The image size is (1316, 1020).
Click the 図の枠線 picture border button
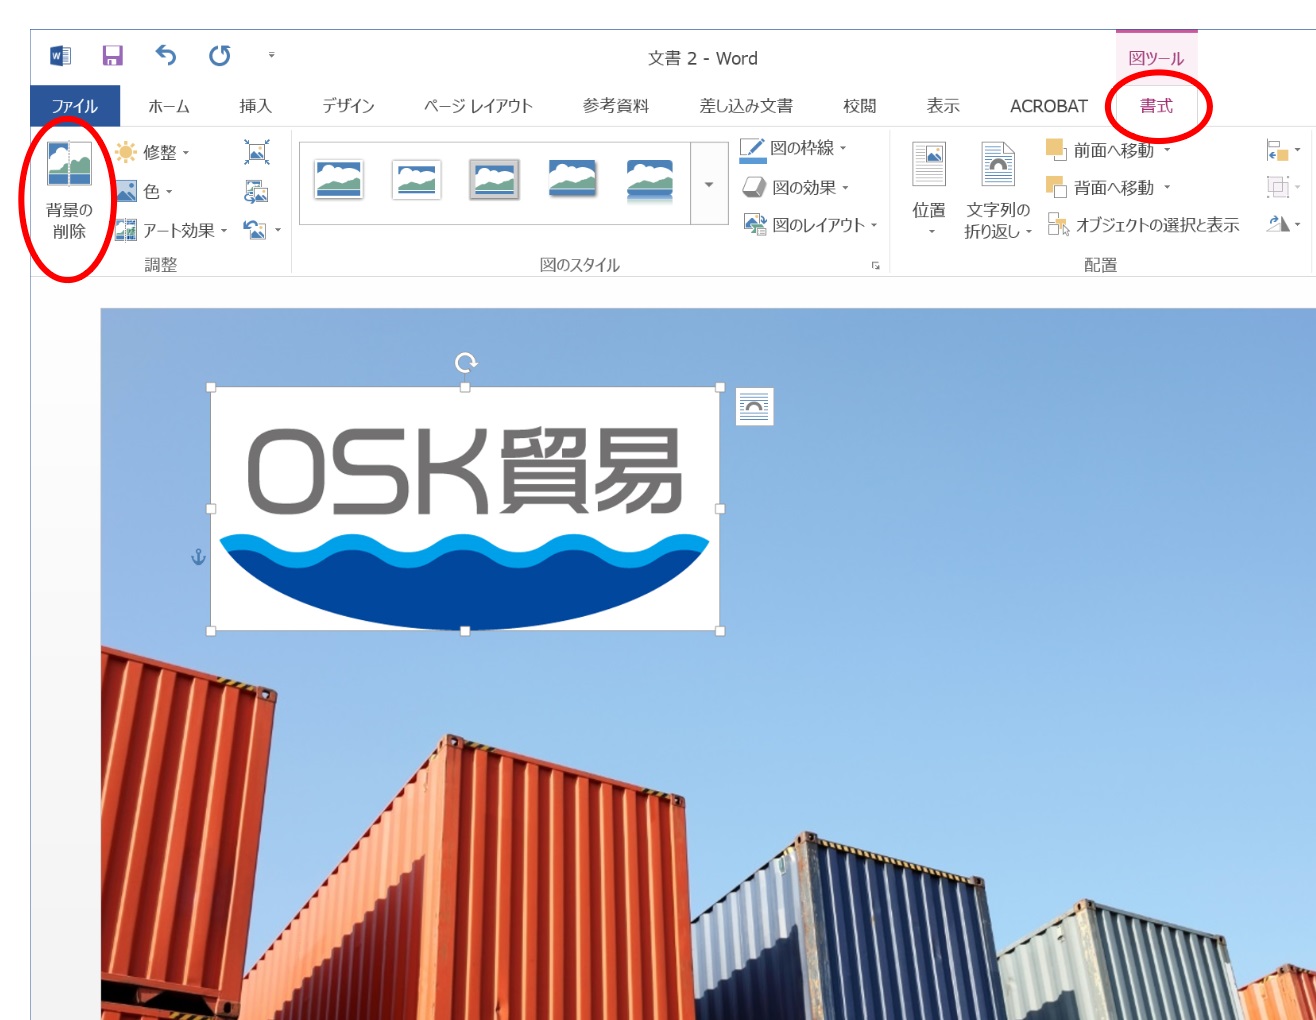click(x=793, y=148)
